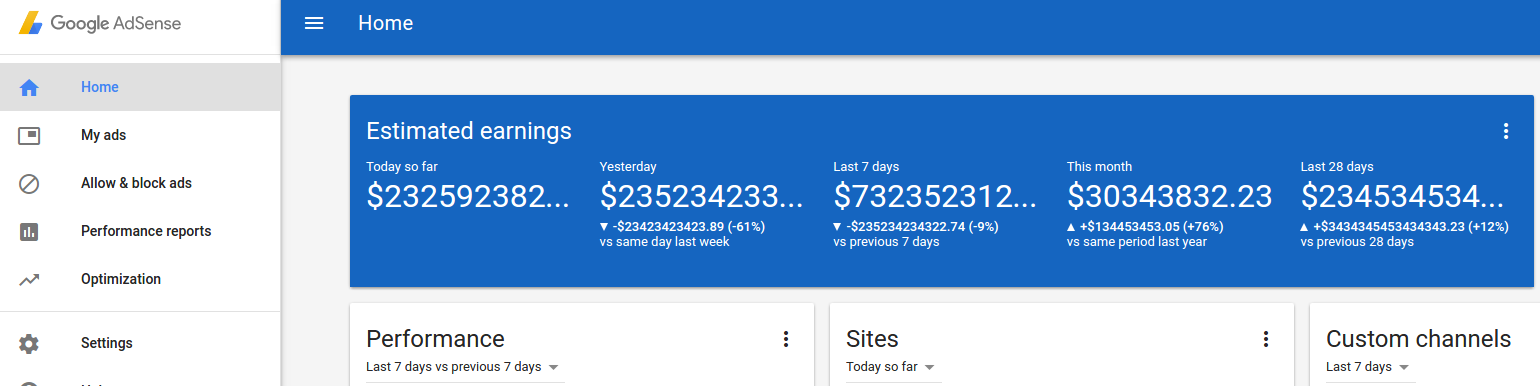
Task: Open the Estimated earnings card options menu
Action: pos(1506,131)
